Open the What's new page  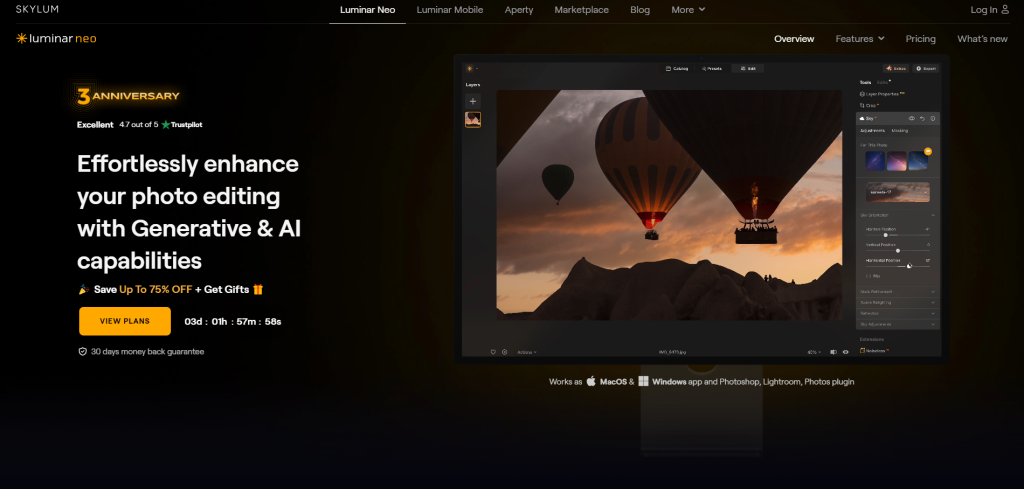pos(982,39)
